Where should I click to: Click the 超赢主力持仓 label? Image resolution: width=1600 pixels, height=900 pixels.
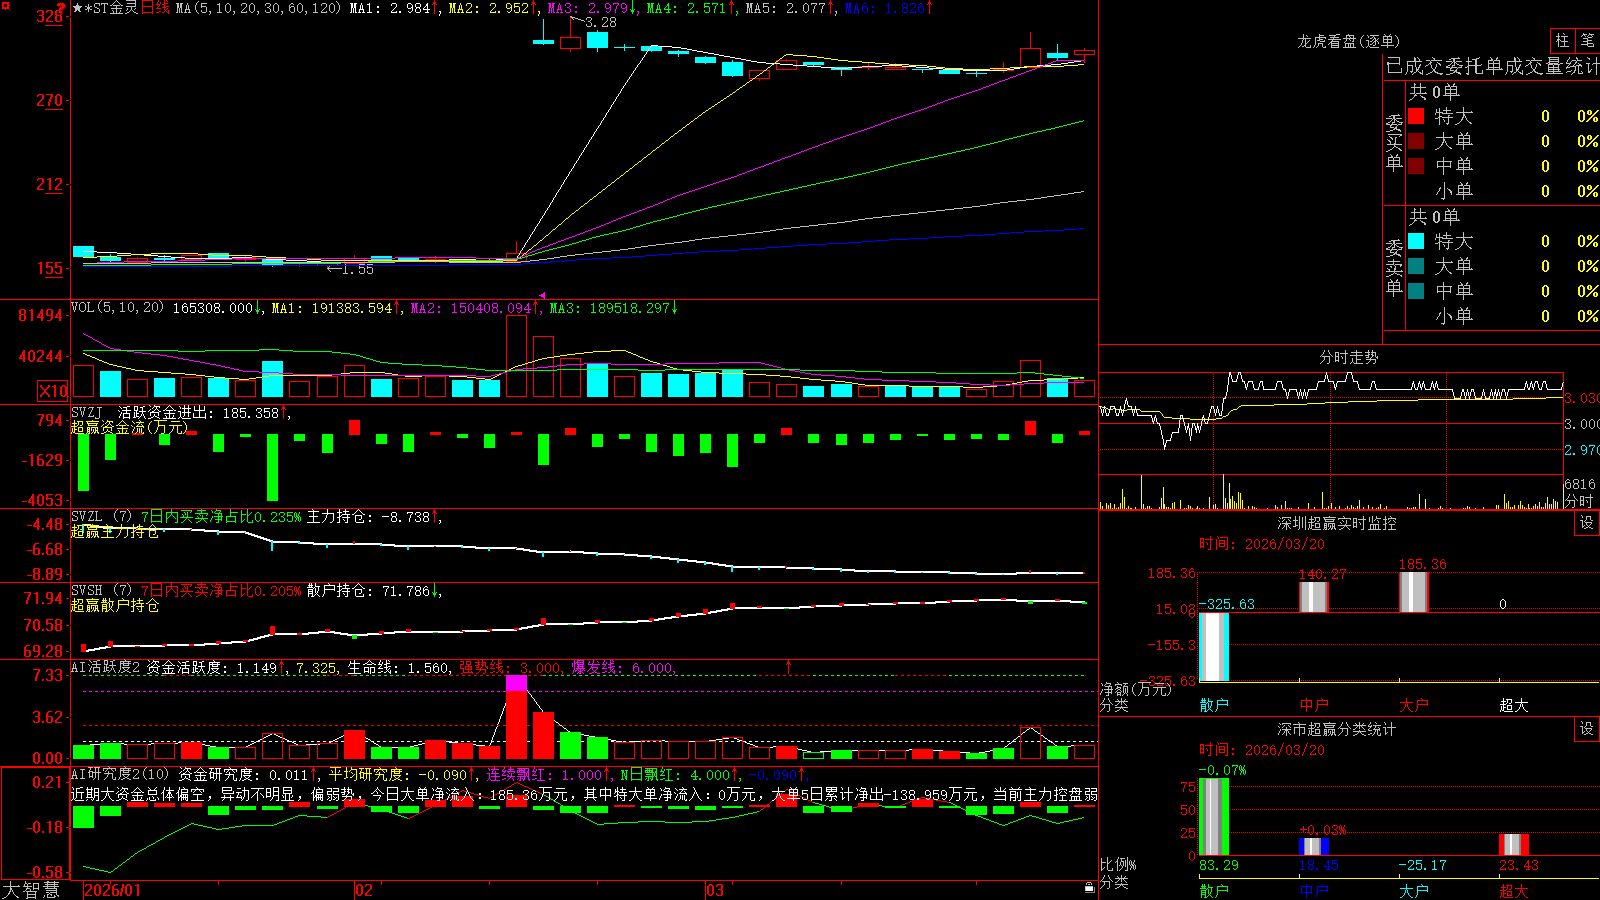(x=115, y=531)
